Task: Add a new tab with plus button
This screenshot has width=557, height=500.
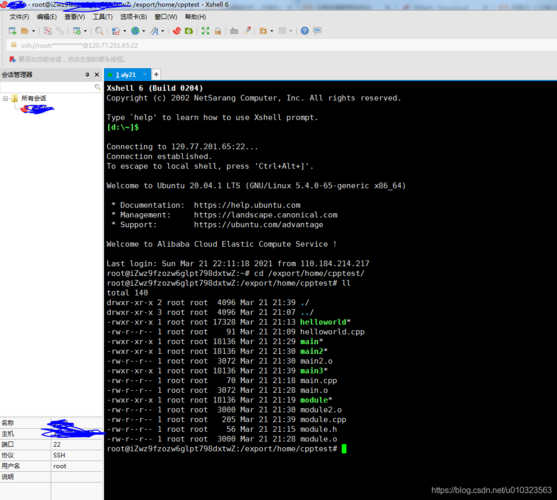Action: [156, 75]
